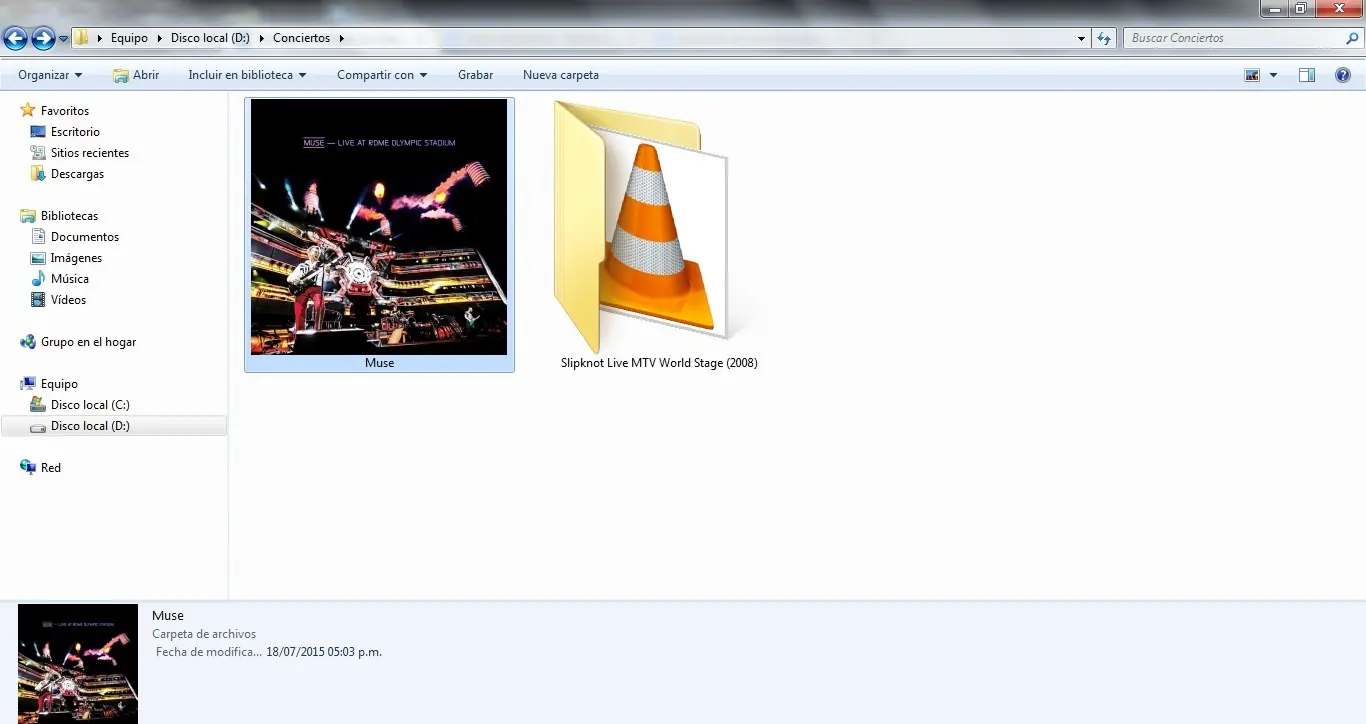Open the address bar history dropdown
The height and width of the screenshot is (724, 1366).
pyautogui.click(x=1082, y=38)
